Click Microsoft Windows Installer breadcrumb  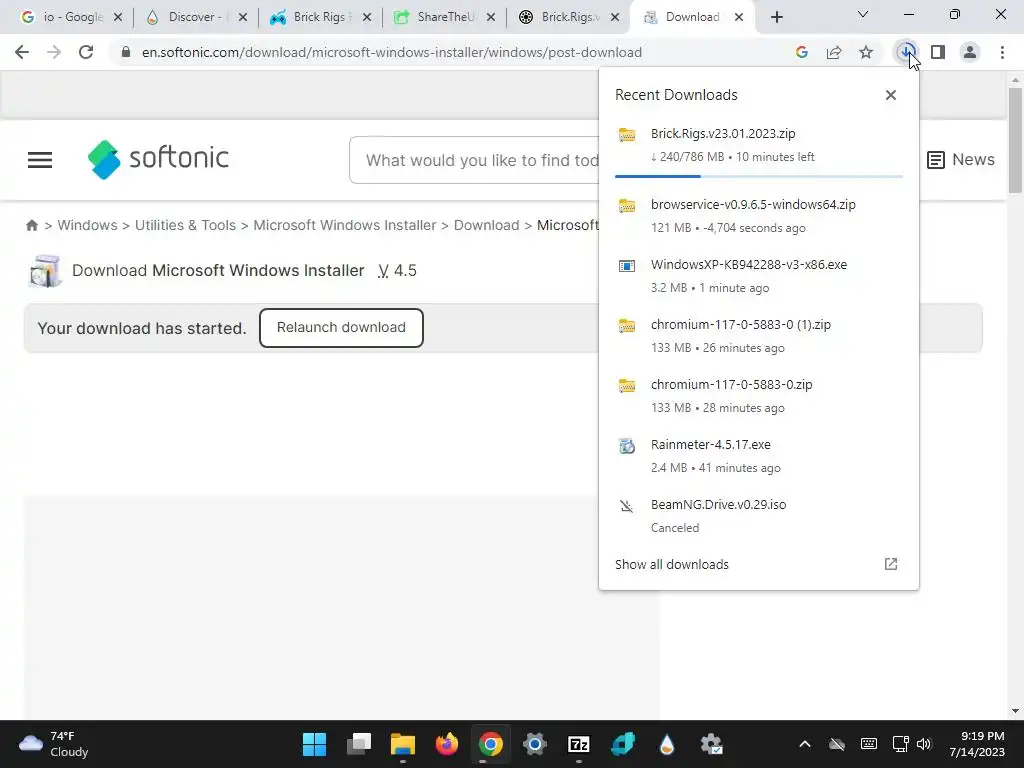pyautogui.click(x=344, y=225)
